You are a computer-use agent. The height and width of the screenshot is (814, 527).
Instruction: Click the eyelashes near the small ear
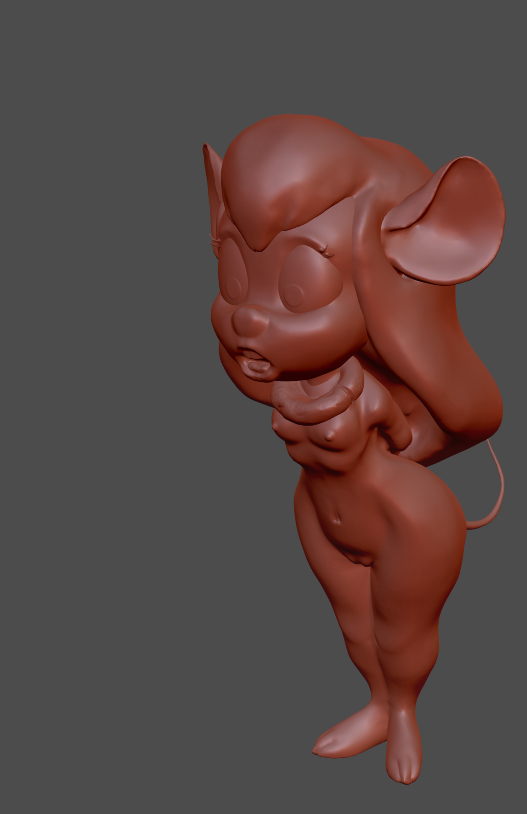pos(214,240)
